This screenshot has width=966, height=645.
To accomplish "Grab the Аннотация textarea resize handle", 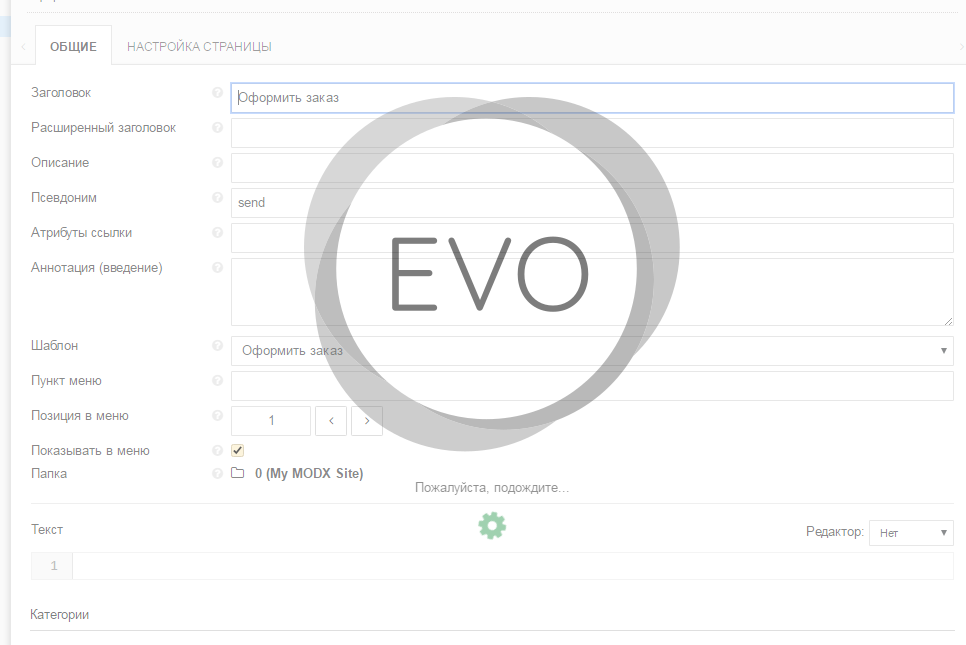I will [948, 320].
